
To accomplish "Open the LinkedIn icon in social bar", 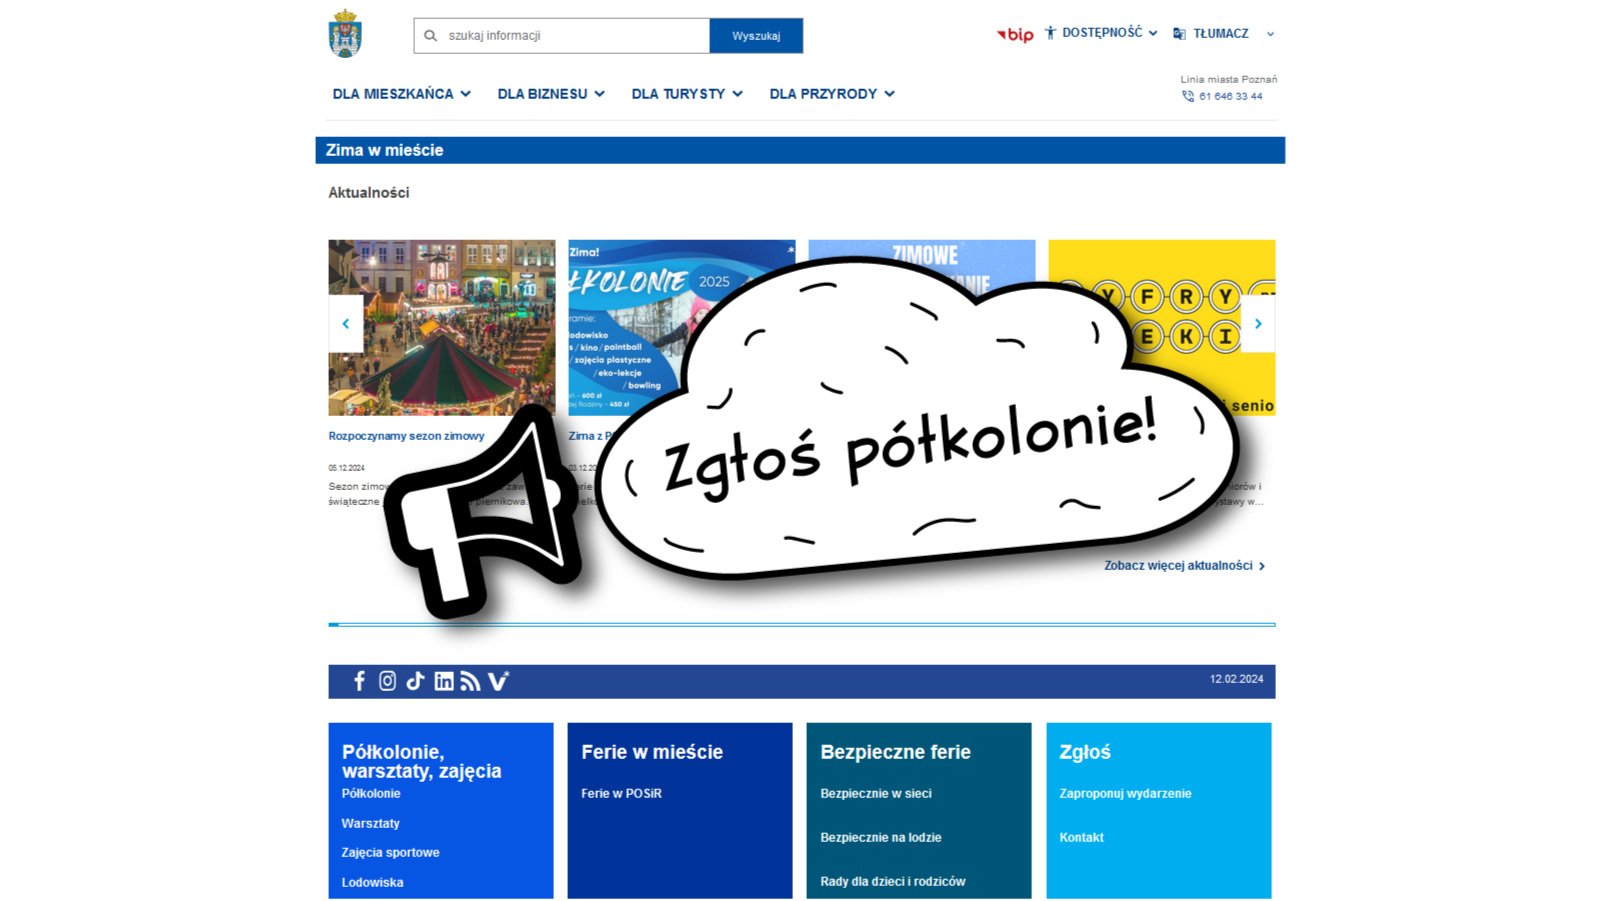I will coord(444,681).
